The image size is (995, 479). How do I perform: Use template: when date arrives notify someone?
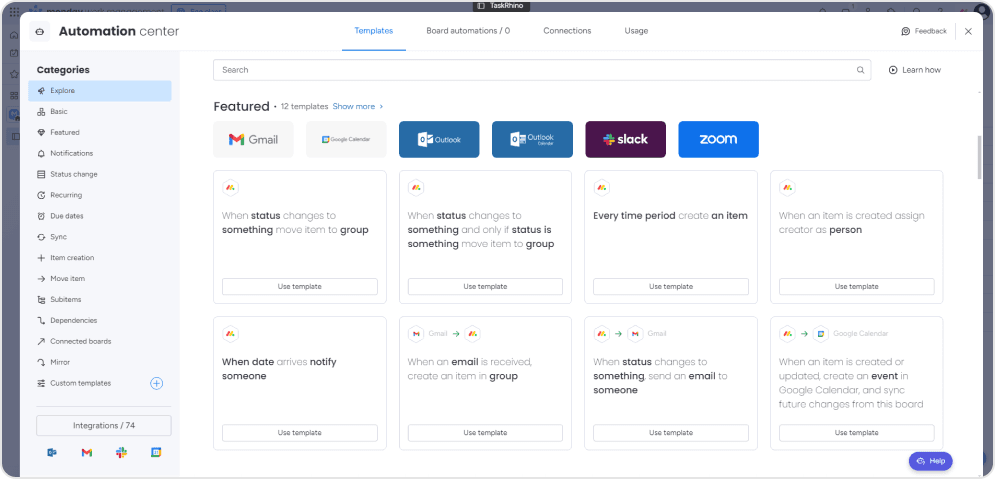click(x=300, y=433)
